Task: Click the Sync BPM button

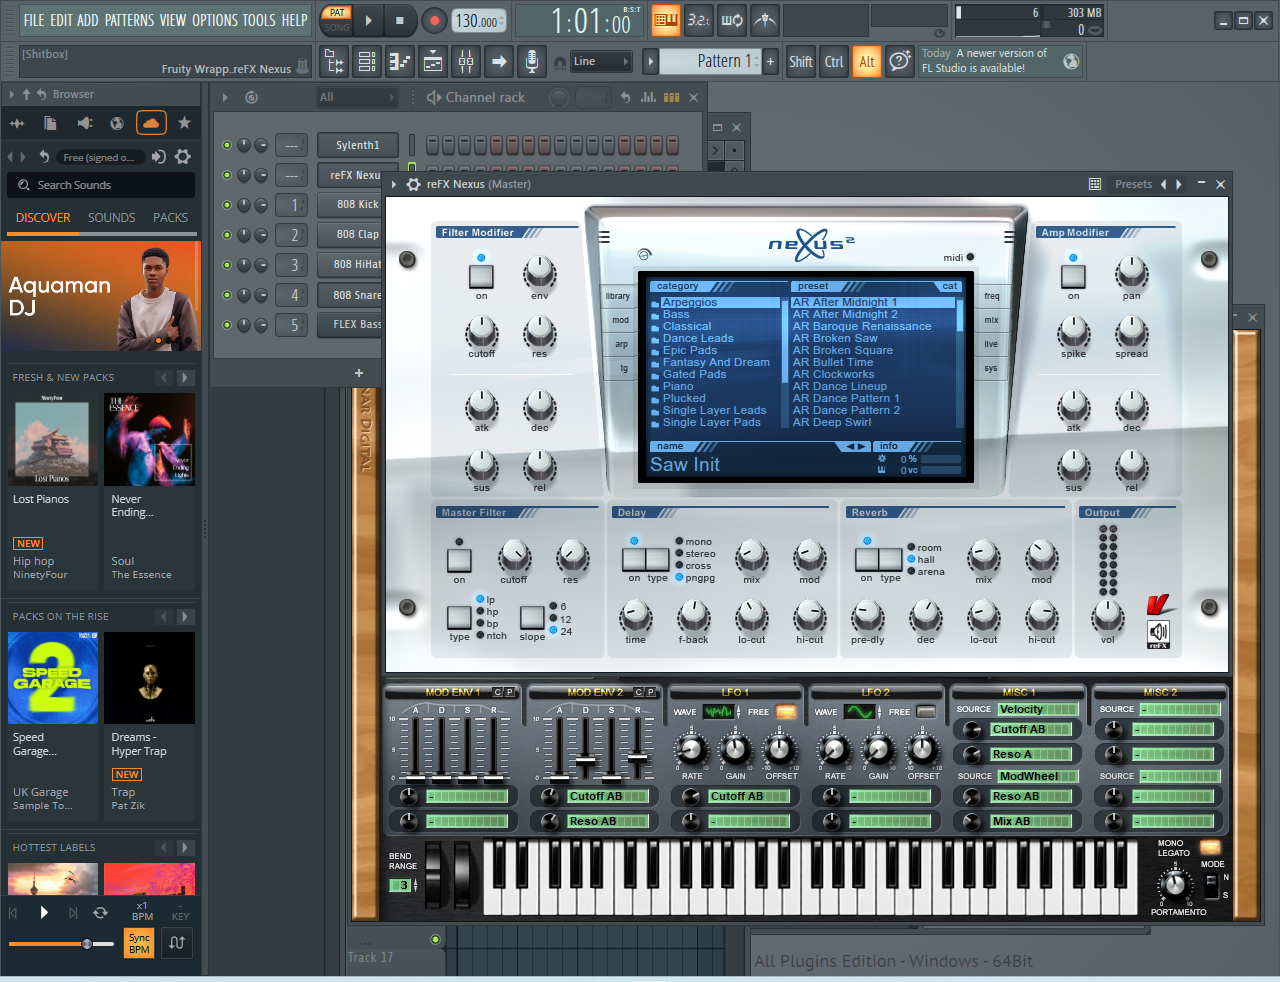Action: point(139,943)
